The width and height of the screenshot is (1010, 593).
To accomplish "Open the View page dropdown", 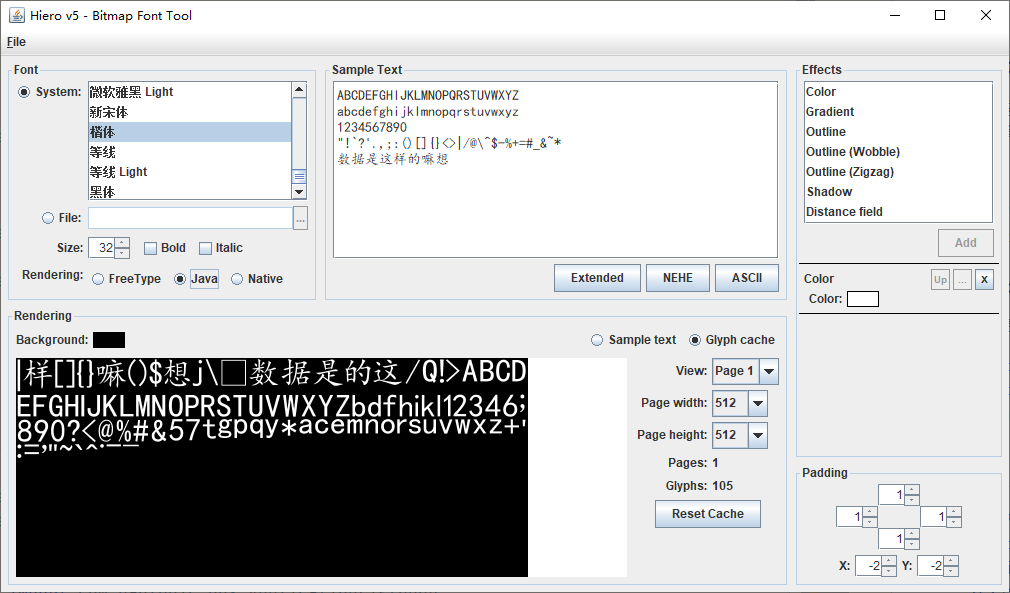I will (x=768, y=371).
